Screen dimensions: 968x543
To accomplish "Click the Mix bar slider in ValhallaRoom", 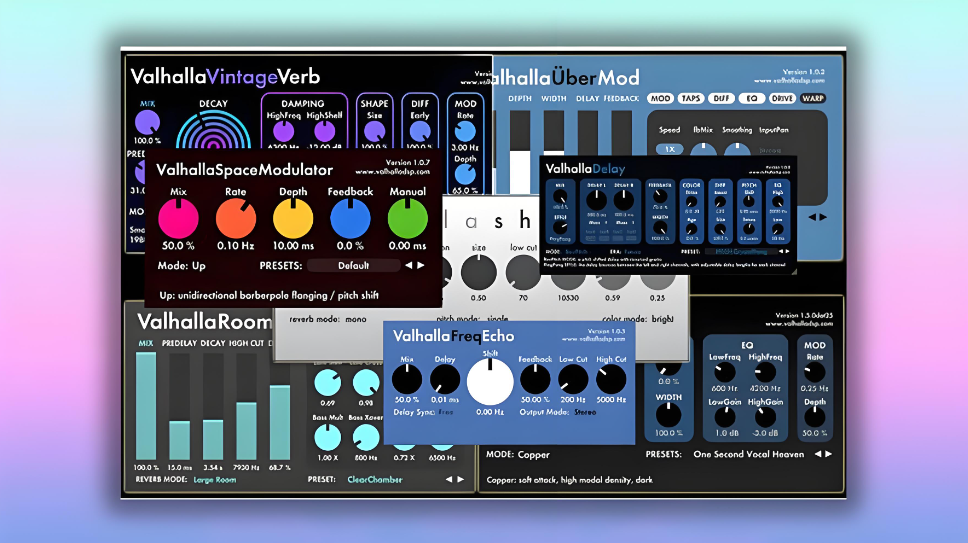I will pos(146,406).
